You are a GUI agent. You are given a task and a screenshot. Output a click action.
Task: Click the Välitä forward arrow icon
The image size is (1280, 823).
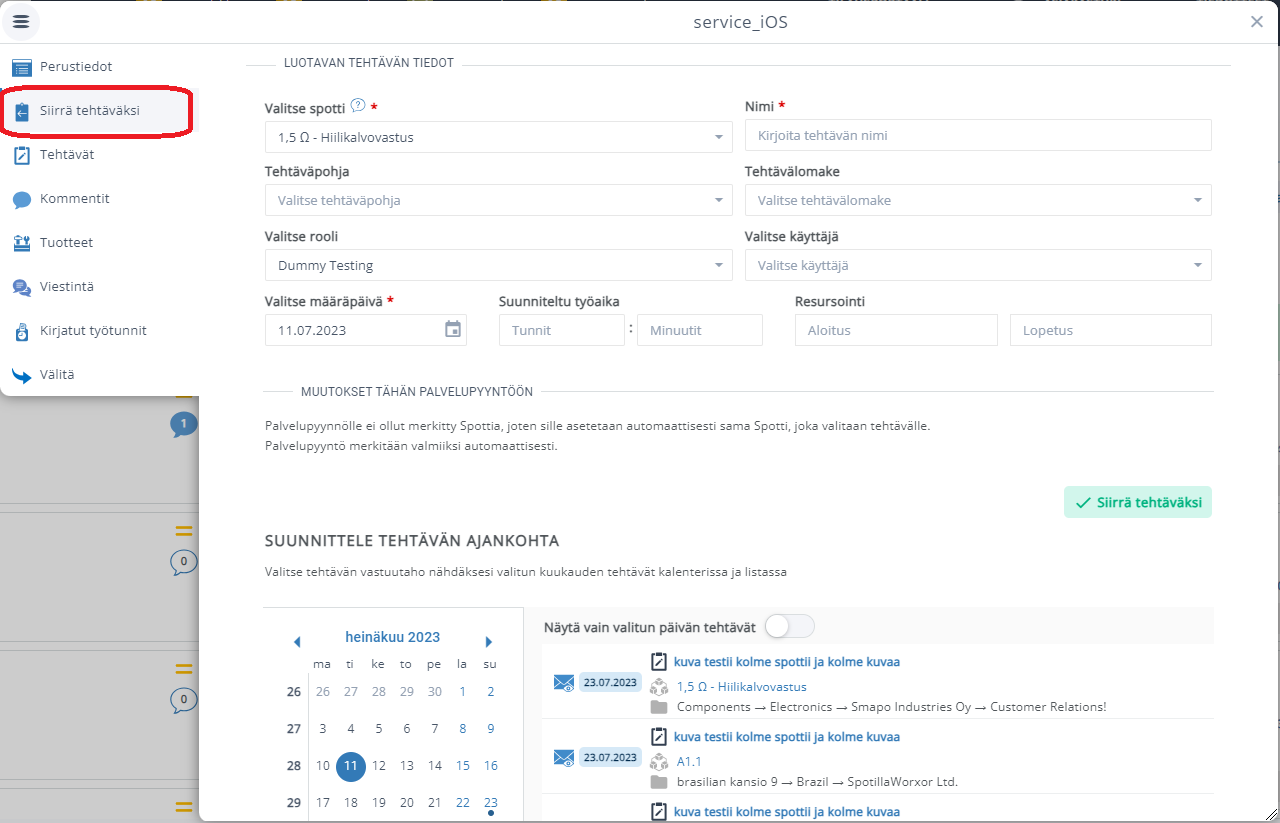22,376
